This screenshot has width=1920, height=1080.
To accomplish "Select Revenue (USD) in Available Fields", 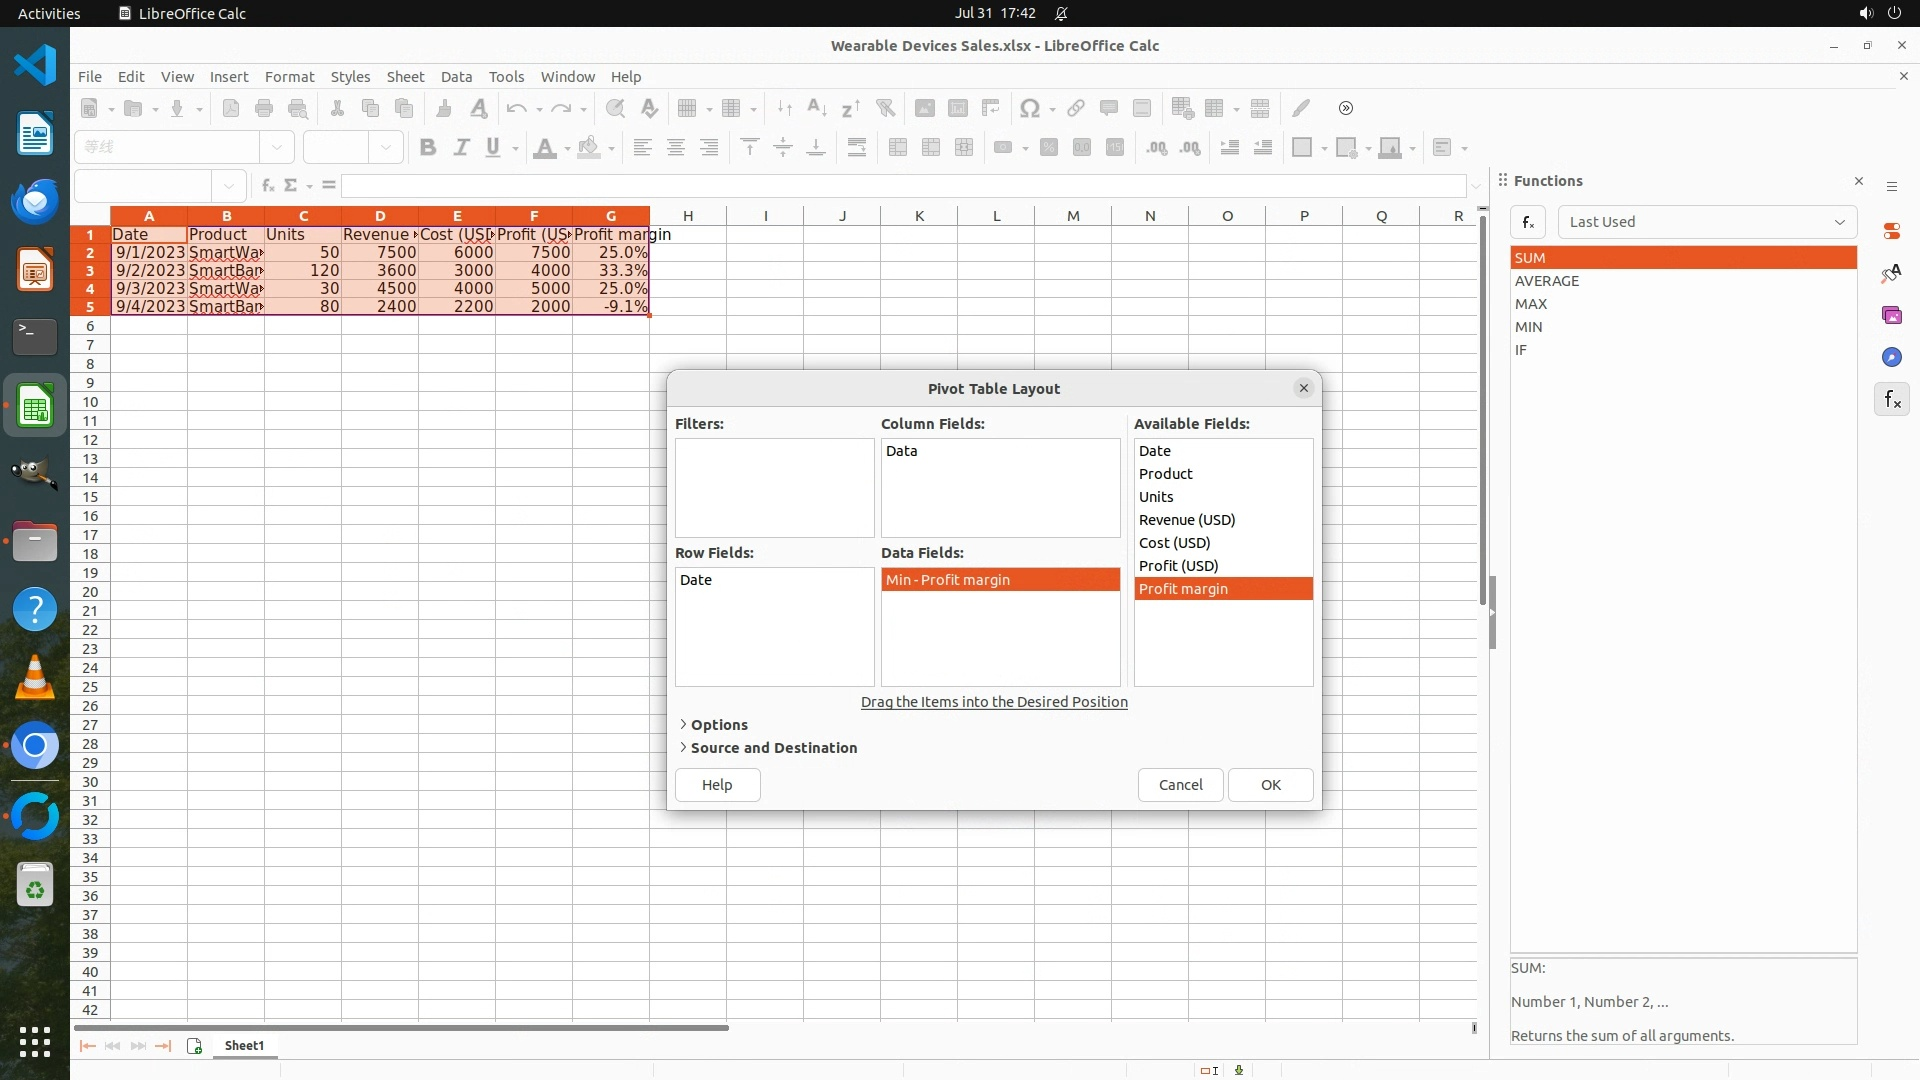I will click(1187, 520).
